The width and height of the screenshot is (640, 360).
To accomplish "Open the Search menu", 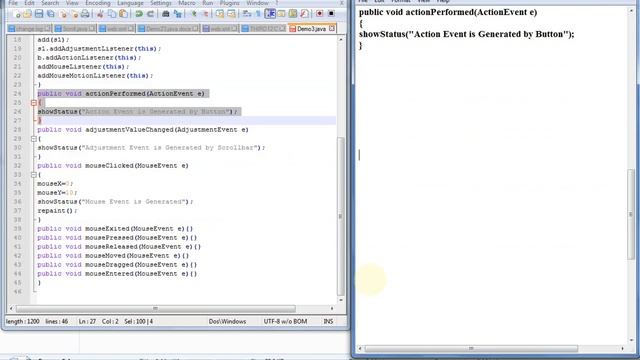I will click(50, 3).
